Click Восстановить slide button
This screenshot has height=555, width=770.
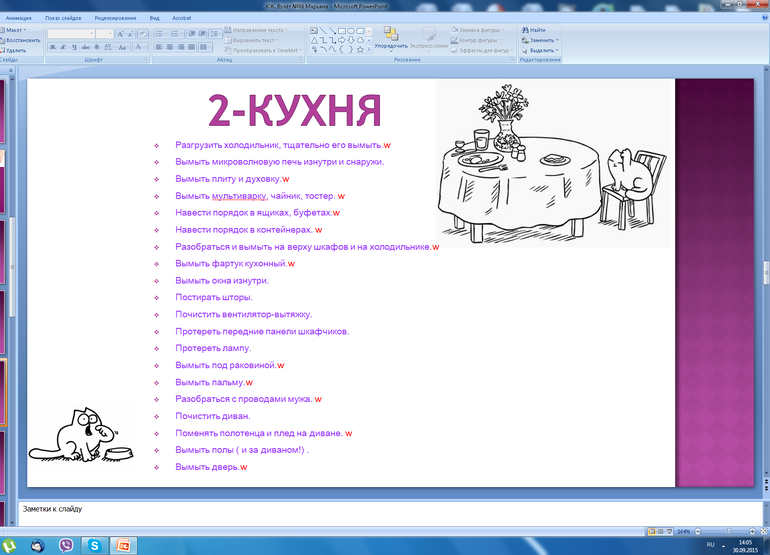coord(22,41)
